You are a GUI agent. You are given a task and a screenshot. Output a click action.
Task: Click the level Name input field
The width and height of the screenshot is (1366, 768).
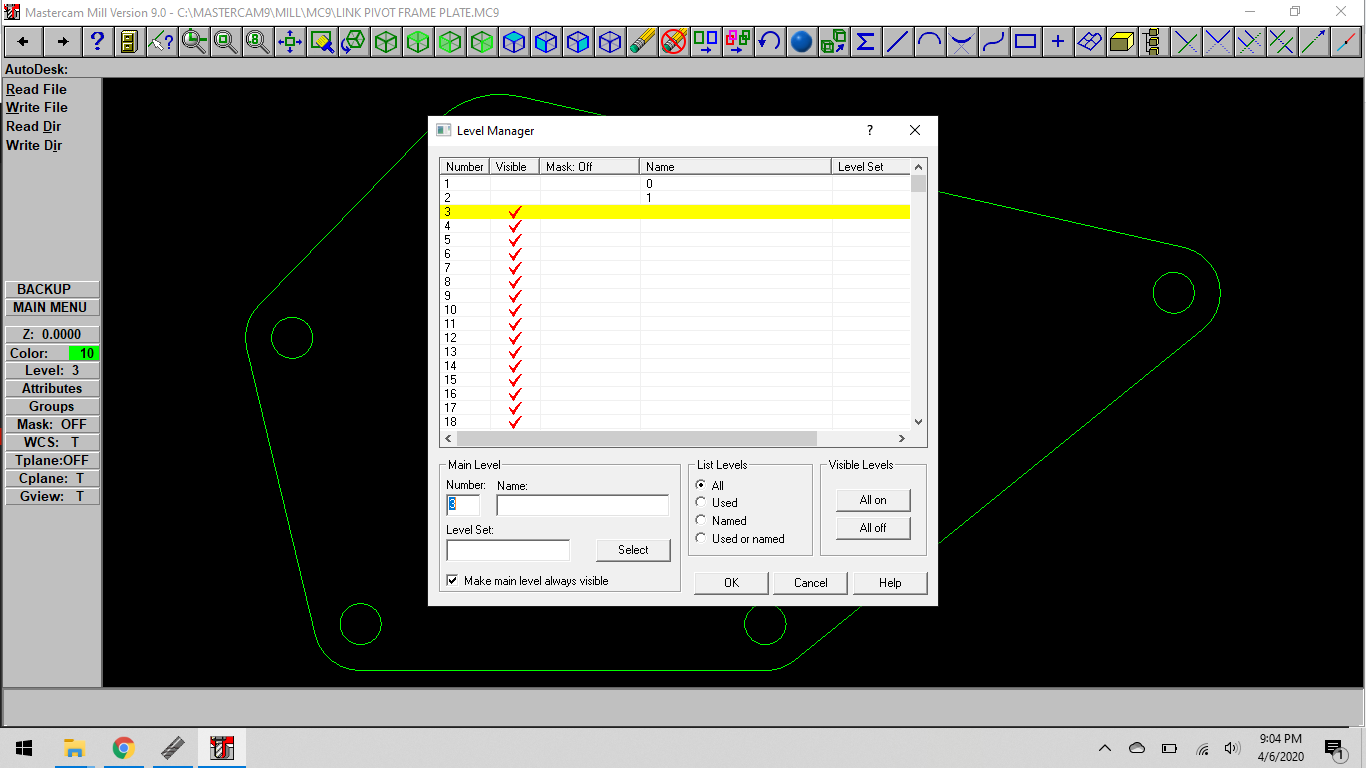(x=582, y=505)
